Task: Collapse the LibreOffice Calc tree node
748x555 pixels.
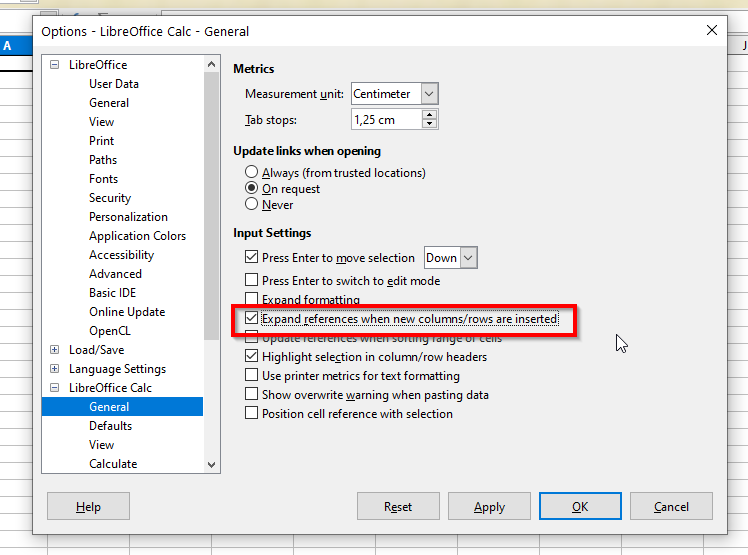Action: point(55,387)
